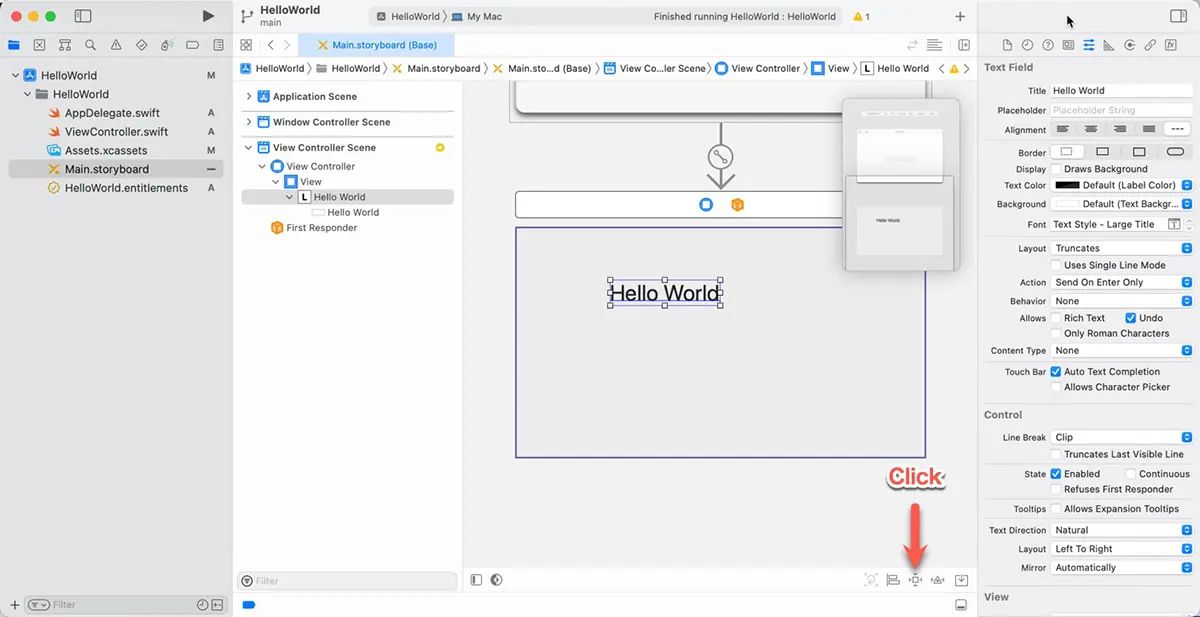Open Resolve Auto Layout Issues button
The height and width of the screenshot is (617, 1200).
(x=938, y=580)
